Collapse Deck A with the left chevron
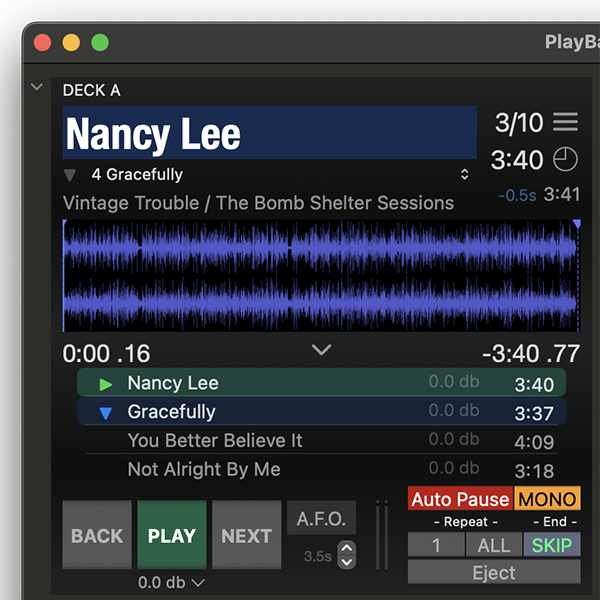Viewport: 600px width, 600px height. (x=37, y=88)
